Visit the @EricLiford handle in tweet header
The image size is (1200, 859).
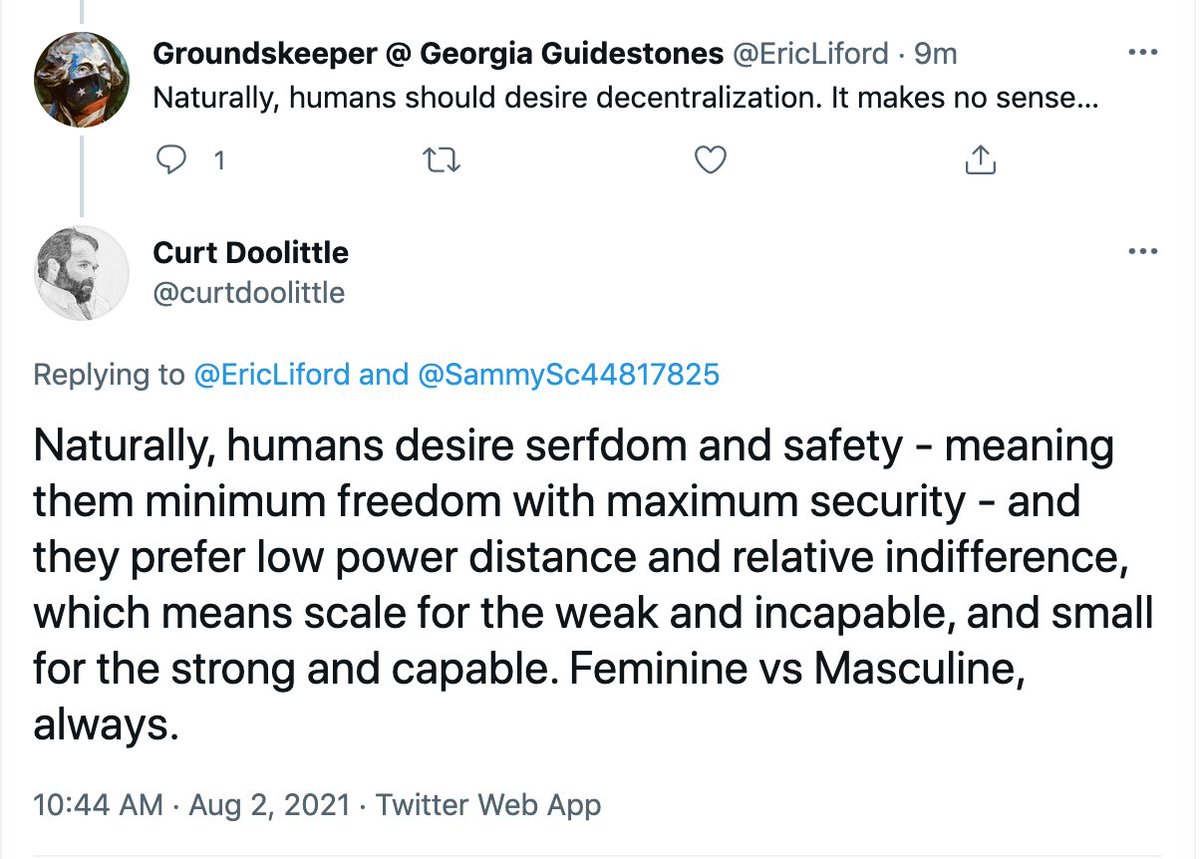811,54
